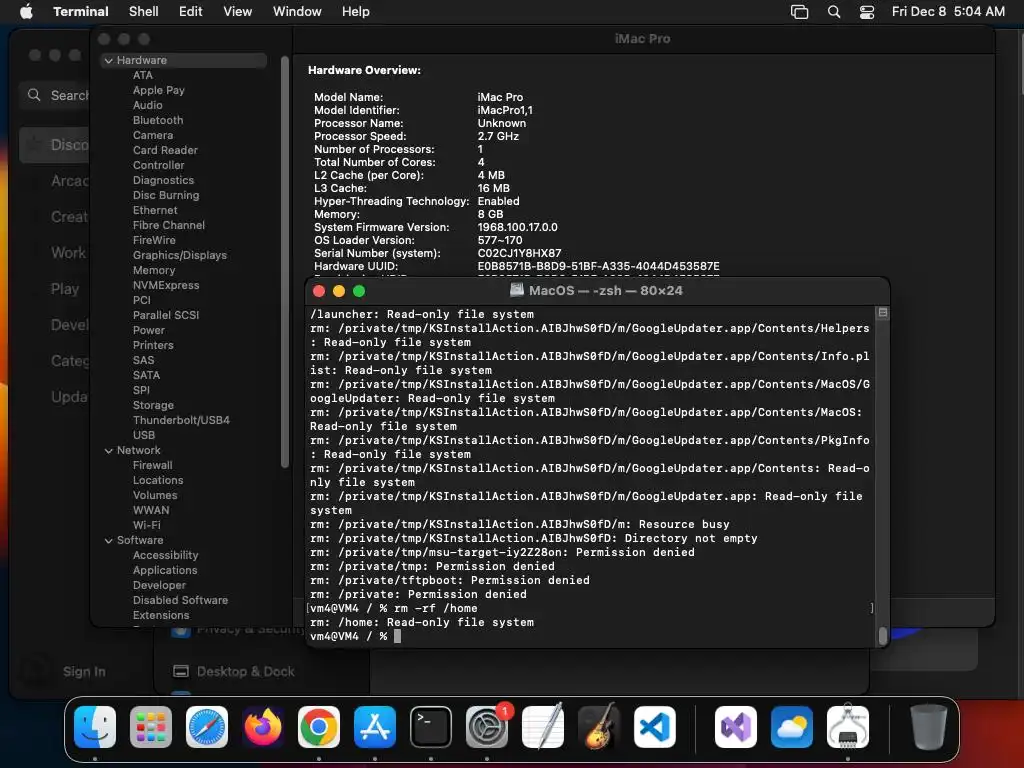Select Accessibility under Software

(166, 555)
